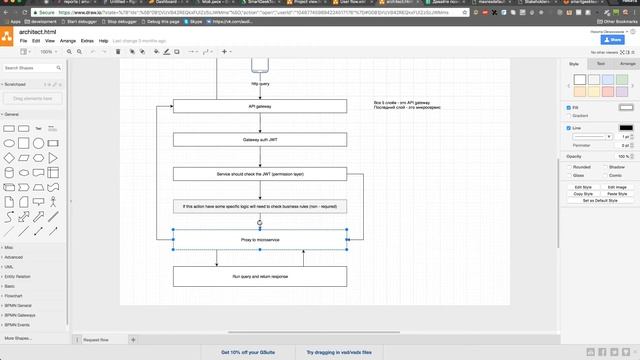640x360 pixels.
Task: Click the undo arrow icon
Action: tap(93, 52)
